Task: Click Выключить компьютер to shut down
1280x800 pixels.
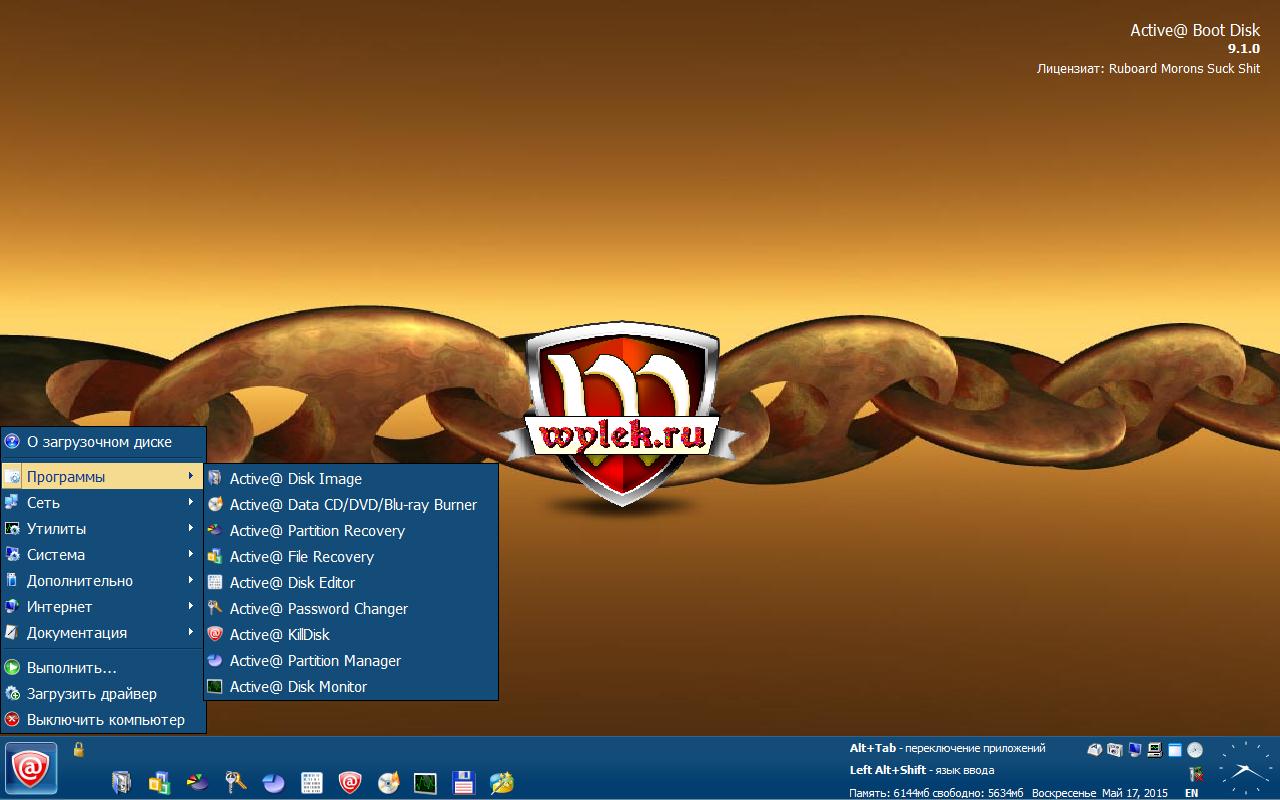Action: [105, 720]
